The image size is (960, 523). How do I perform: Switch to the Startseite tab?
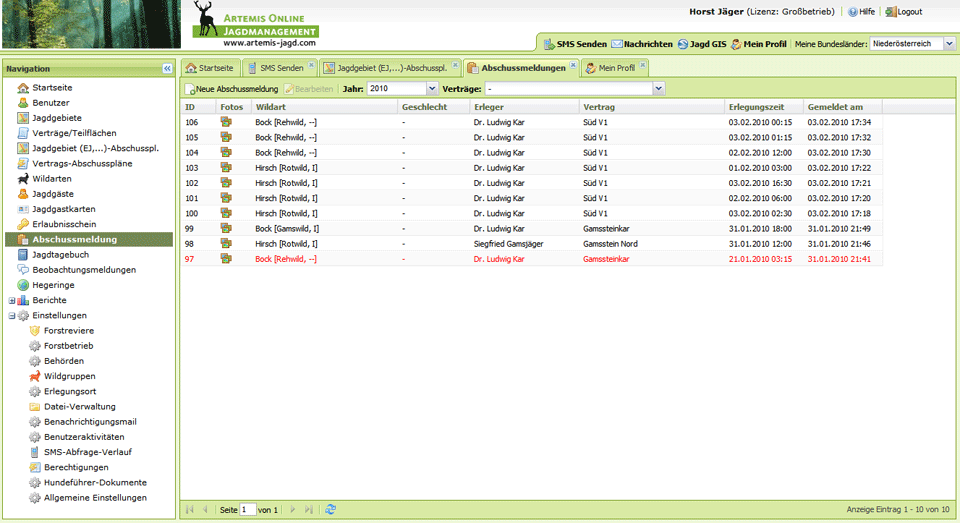[209, 68]
